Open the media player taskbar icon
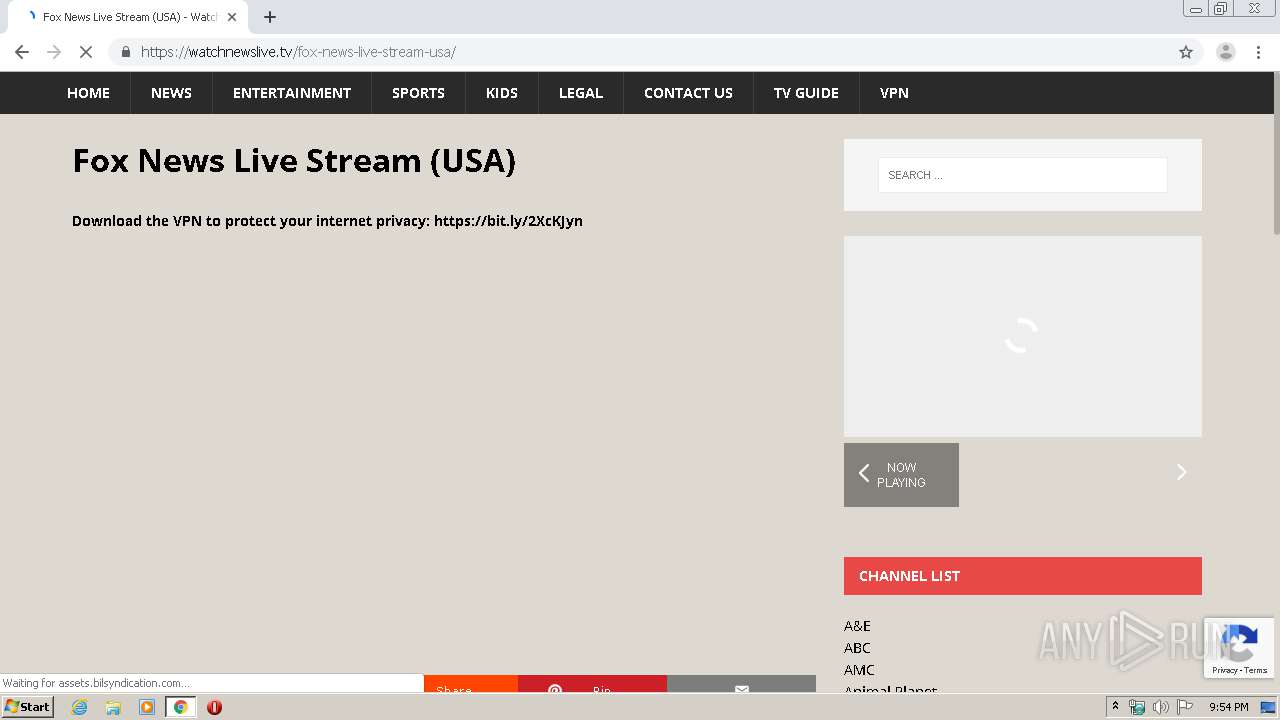 click(147, 707)
